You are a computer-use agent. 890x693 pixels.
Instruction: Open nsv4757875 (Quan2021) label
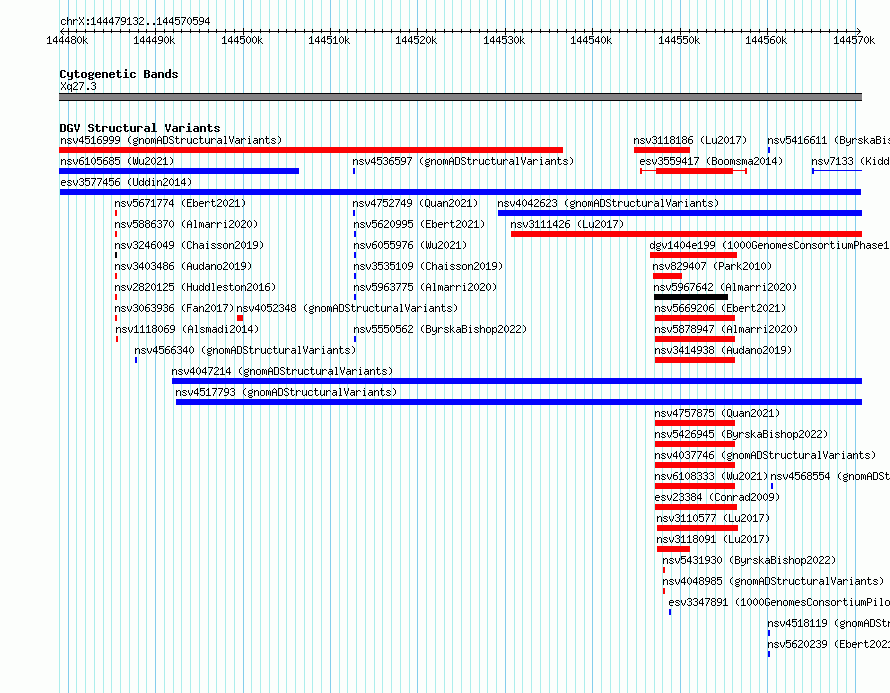[x=717, y=413]
